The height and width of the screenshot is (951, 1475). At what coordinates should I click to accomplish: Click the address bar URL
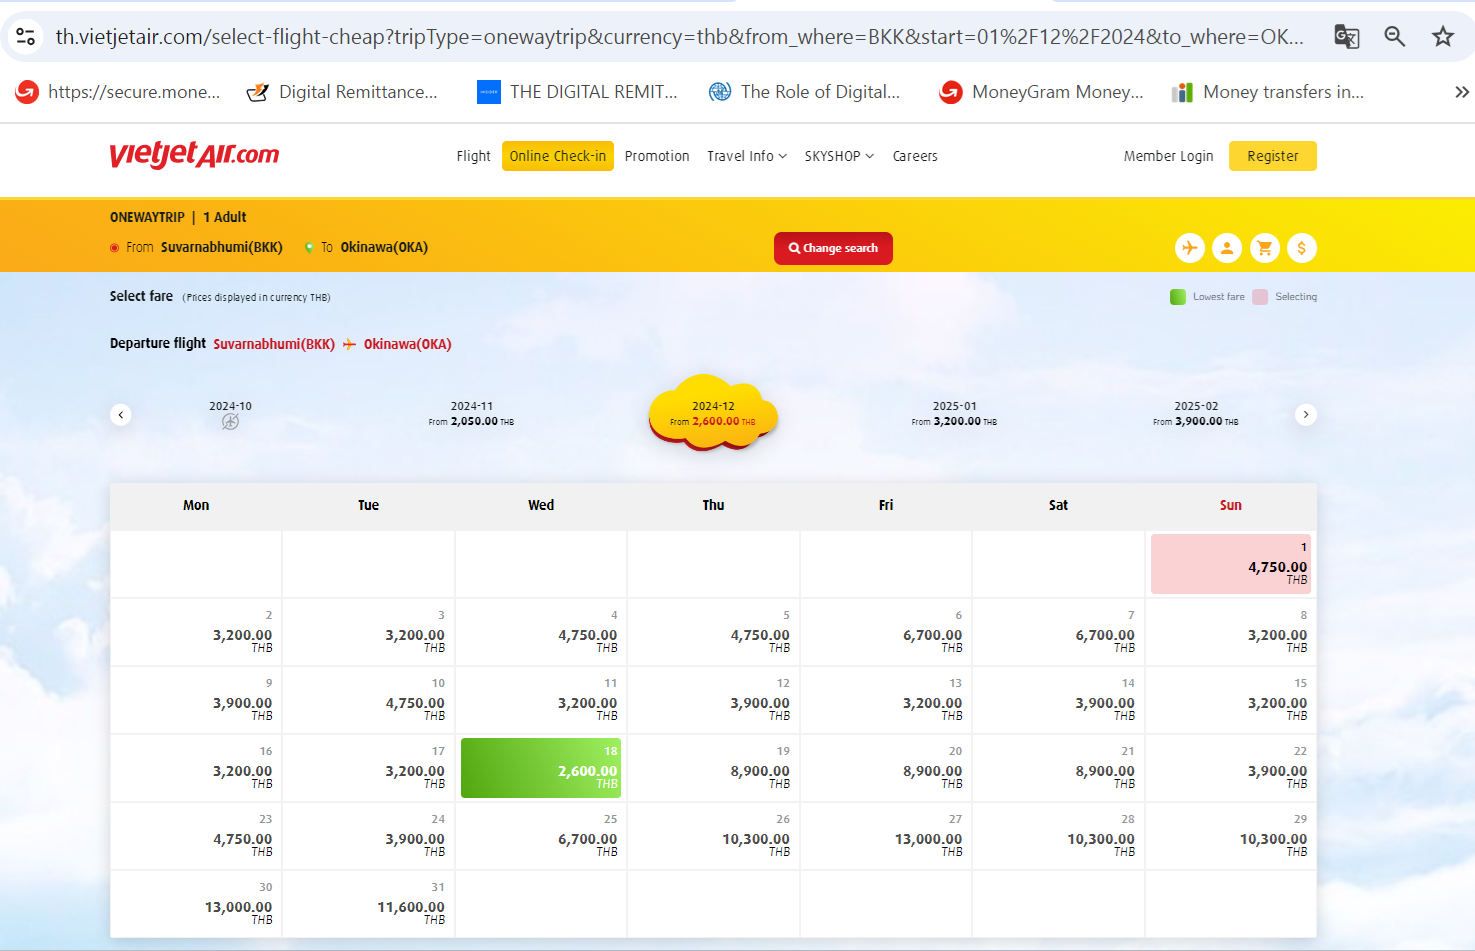click(x=680, y=37)
